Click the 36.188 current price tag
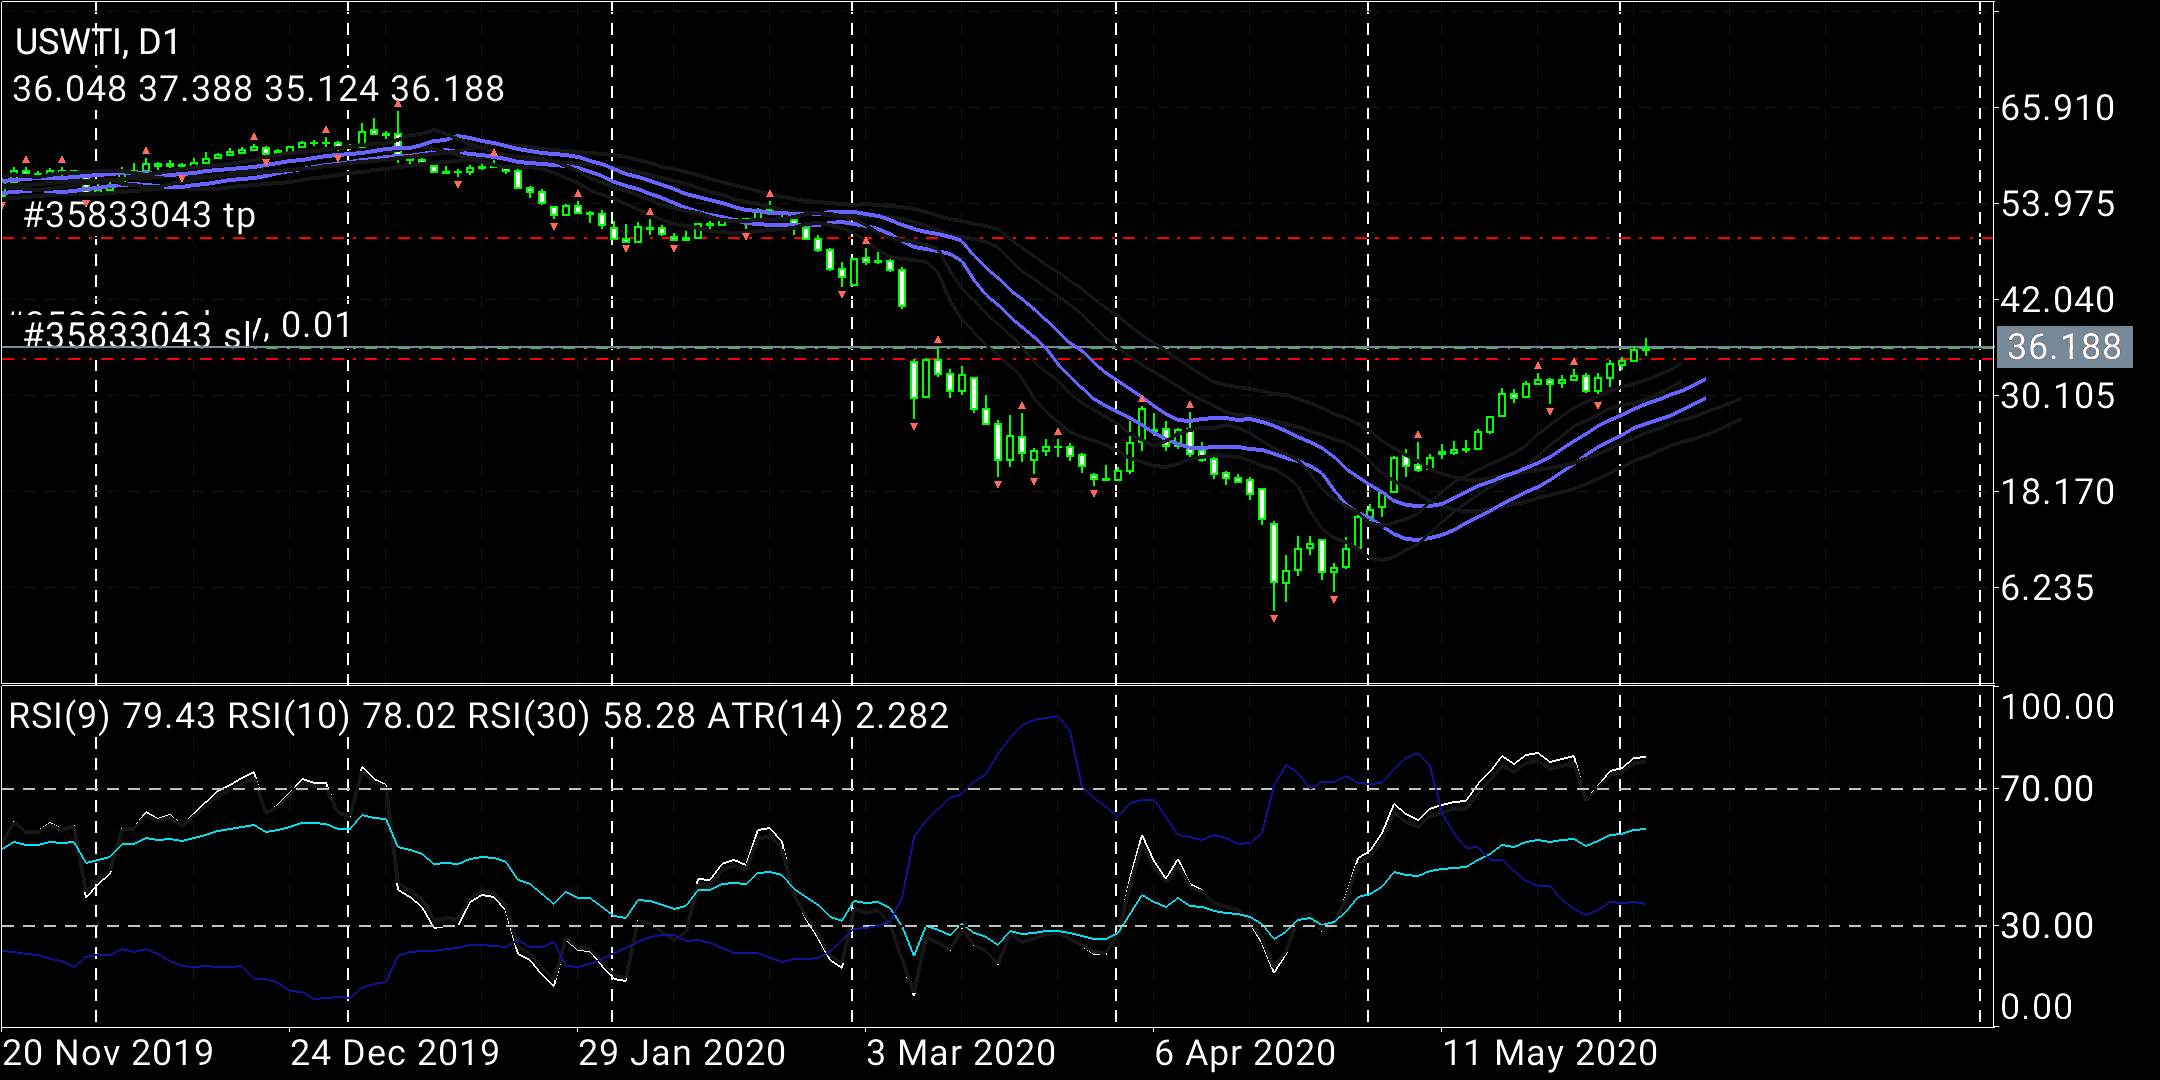 [x=2063, y=347]
